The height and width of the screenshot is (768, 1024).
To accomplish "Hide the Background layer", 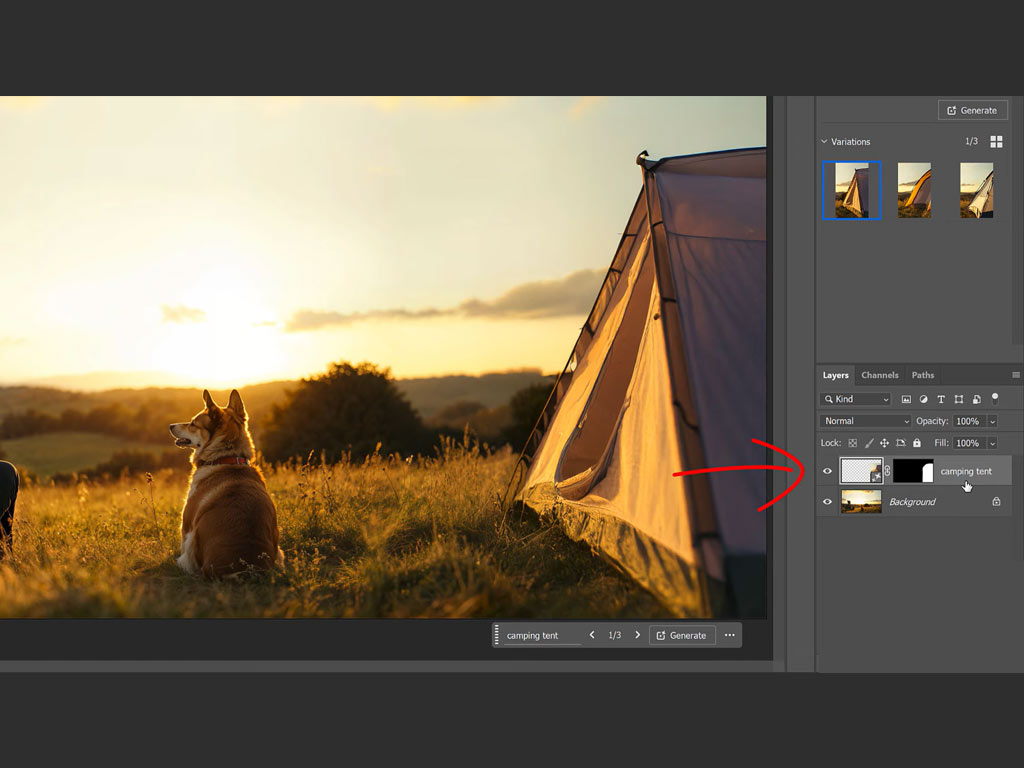I will [827, 502].
